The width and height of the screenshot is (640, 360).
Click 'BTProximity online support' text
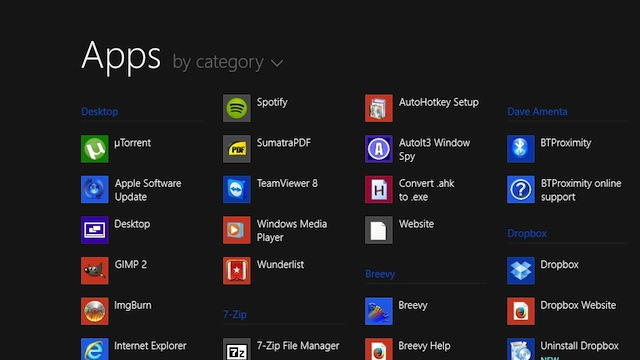[x=581, y=190]
